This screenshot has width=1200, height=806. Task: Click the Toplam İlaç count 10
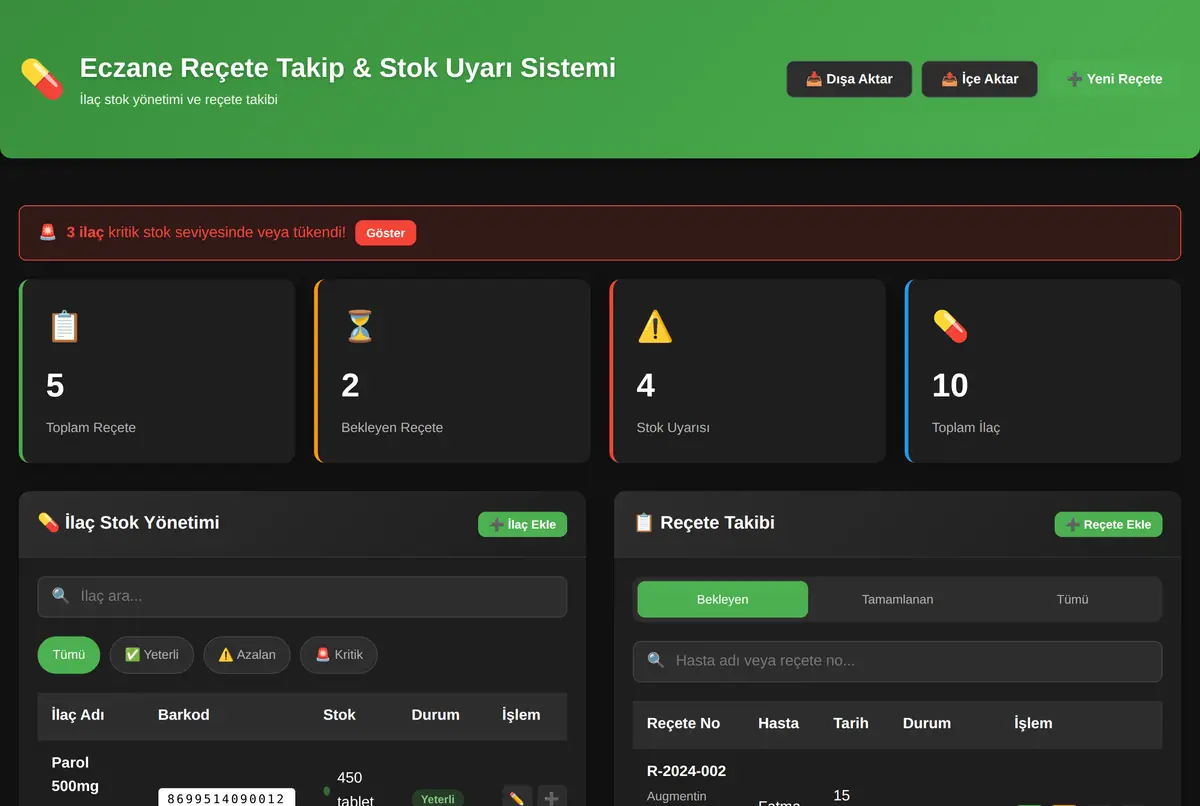click(950, 385)
